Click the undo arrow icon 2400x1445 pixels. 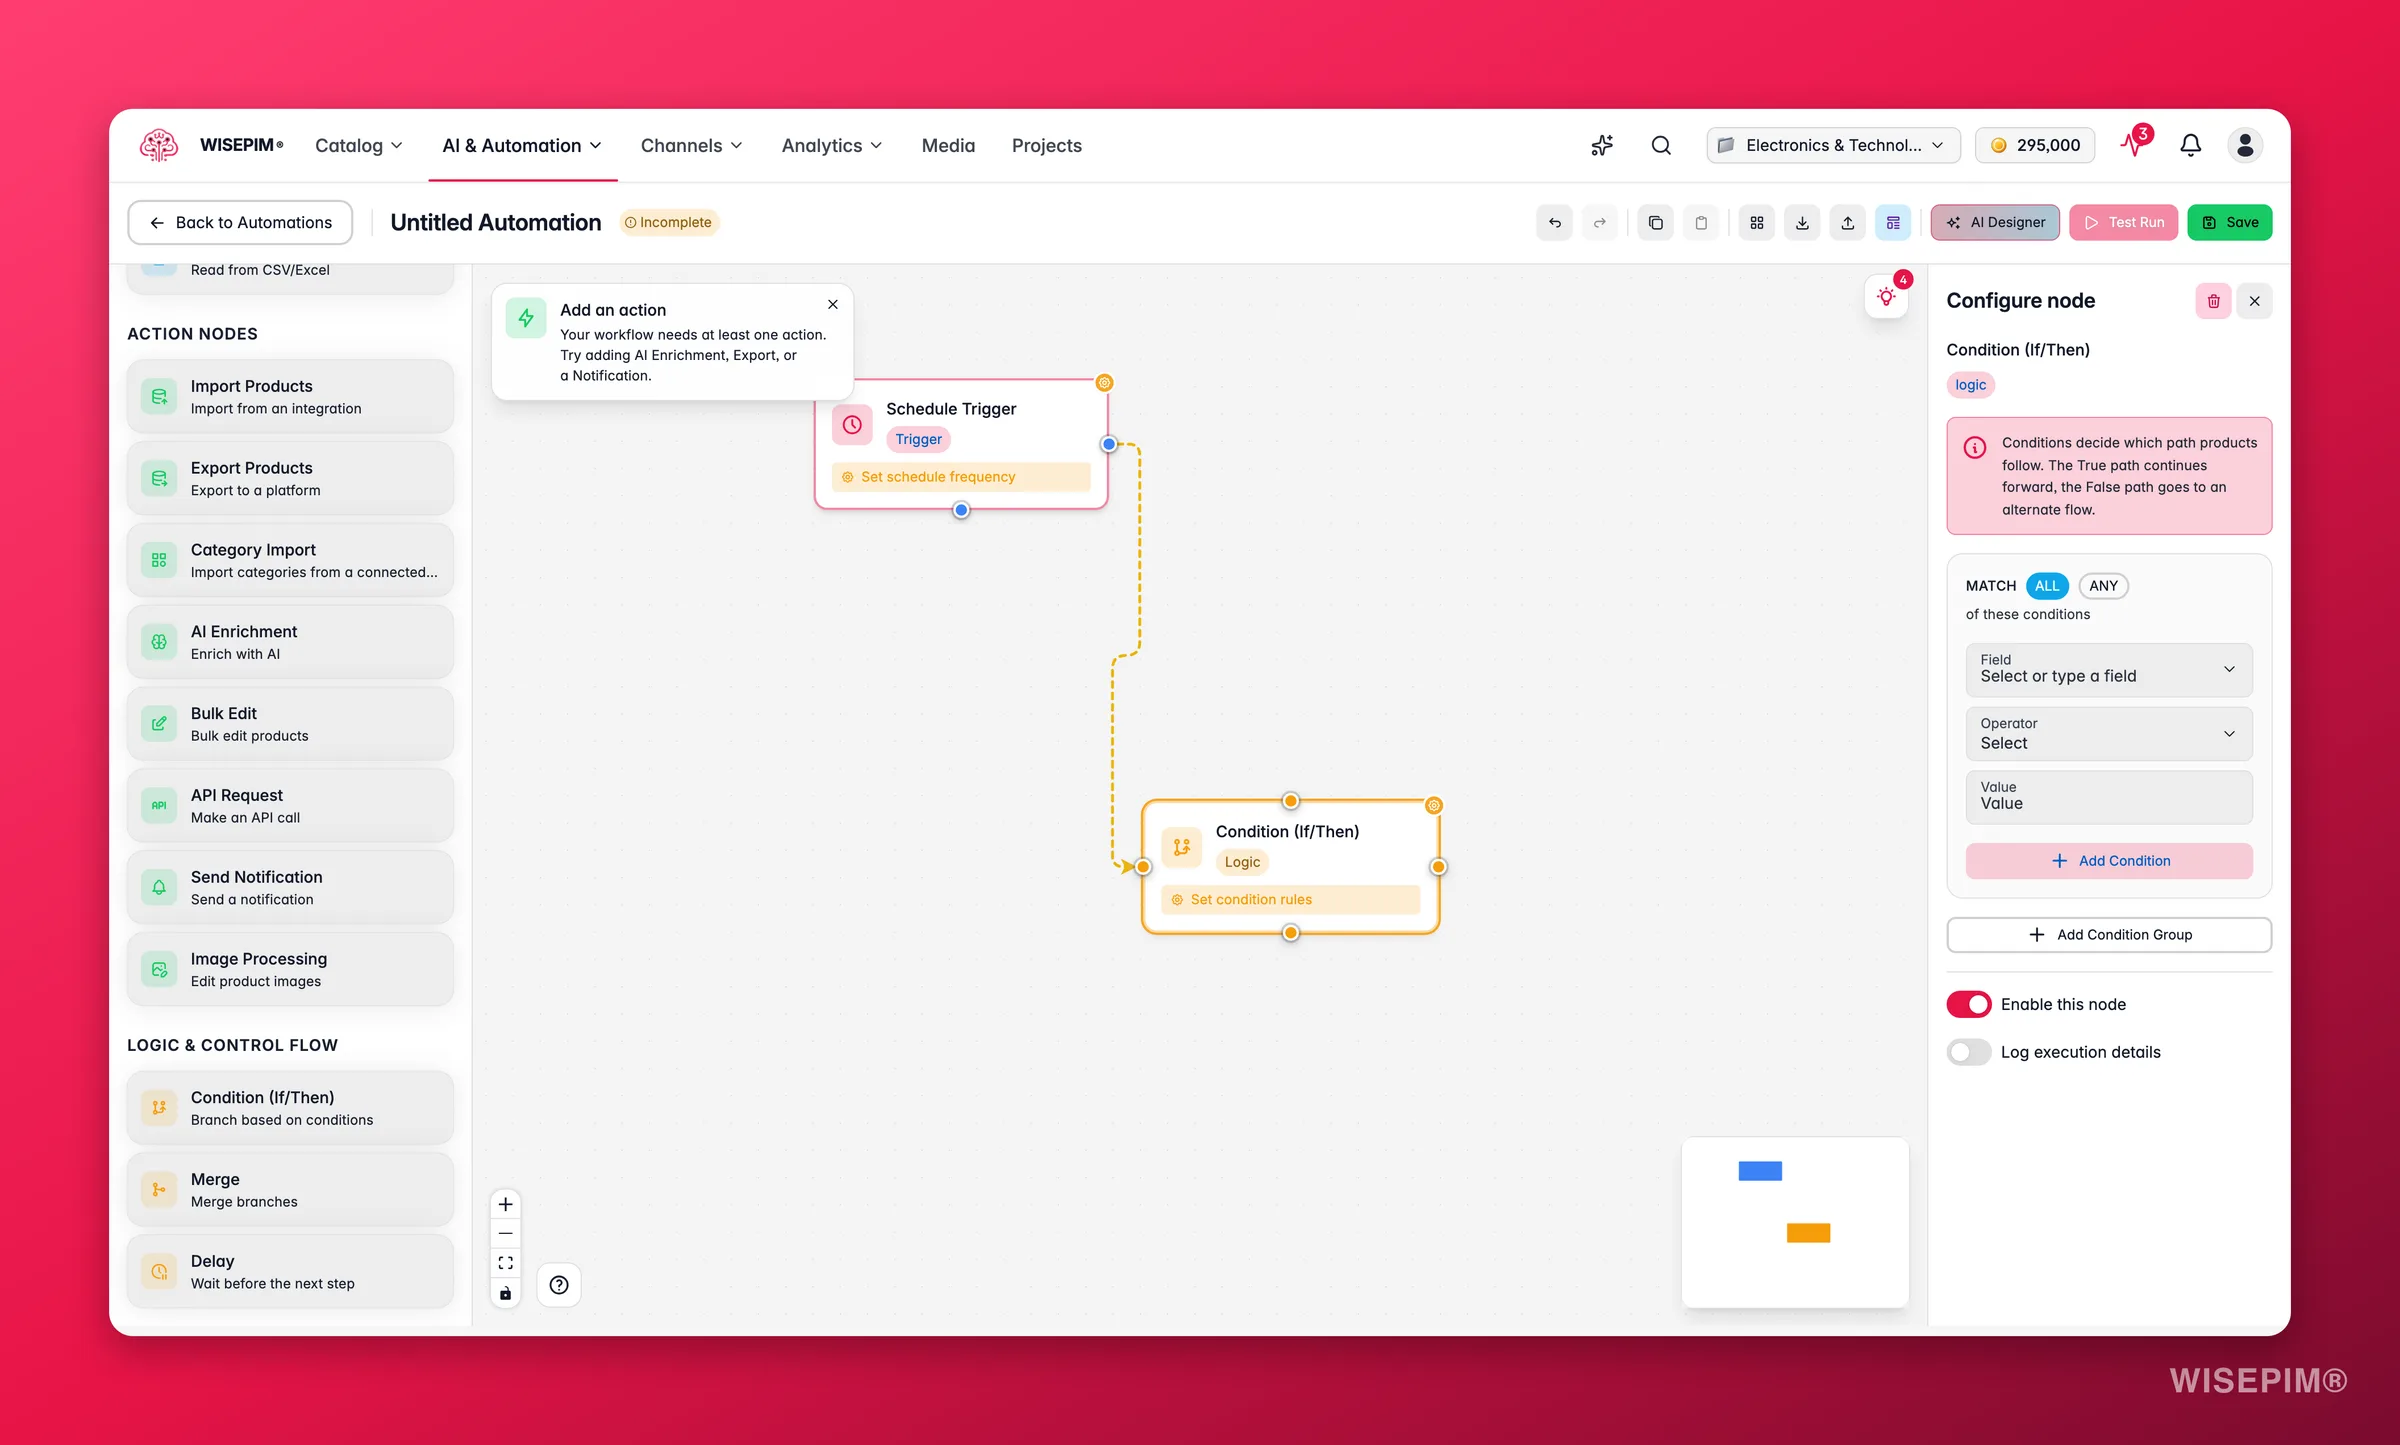(x=1555, y=223)
